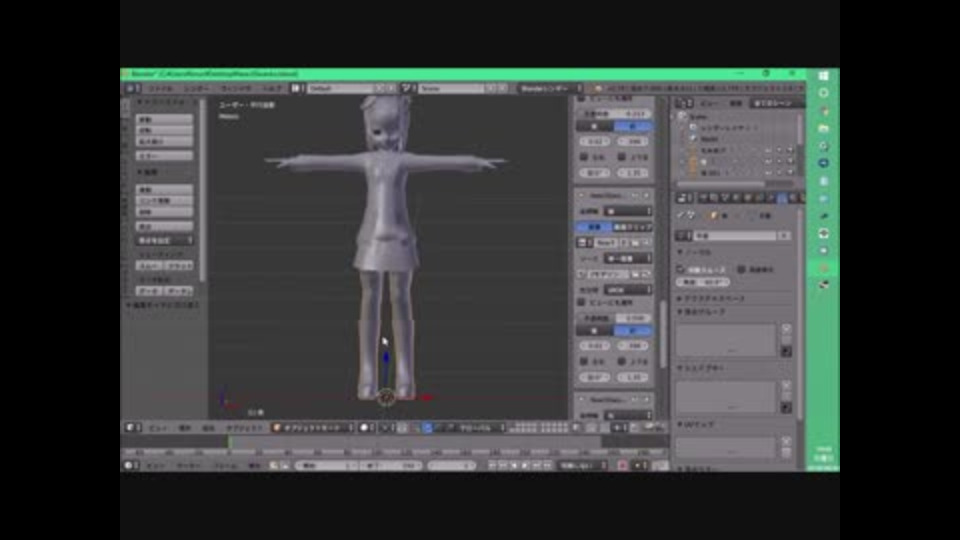Click the Mirror button in the tool shelf
Image resolution: width=960 pixels, height=540 pixels.
coord(164,156)
